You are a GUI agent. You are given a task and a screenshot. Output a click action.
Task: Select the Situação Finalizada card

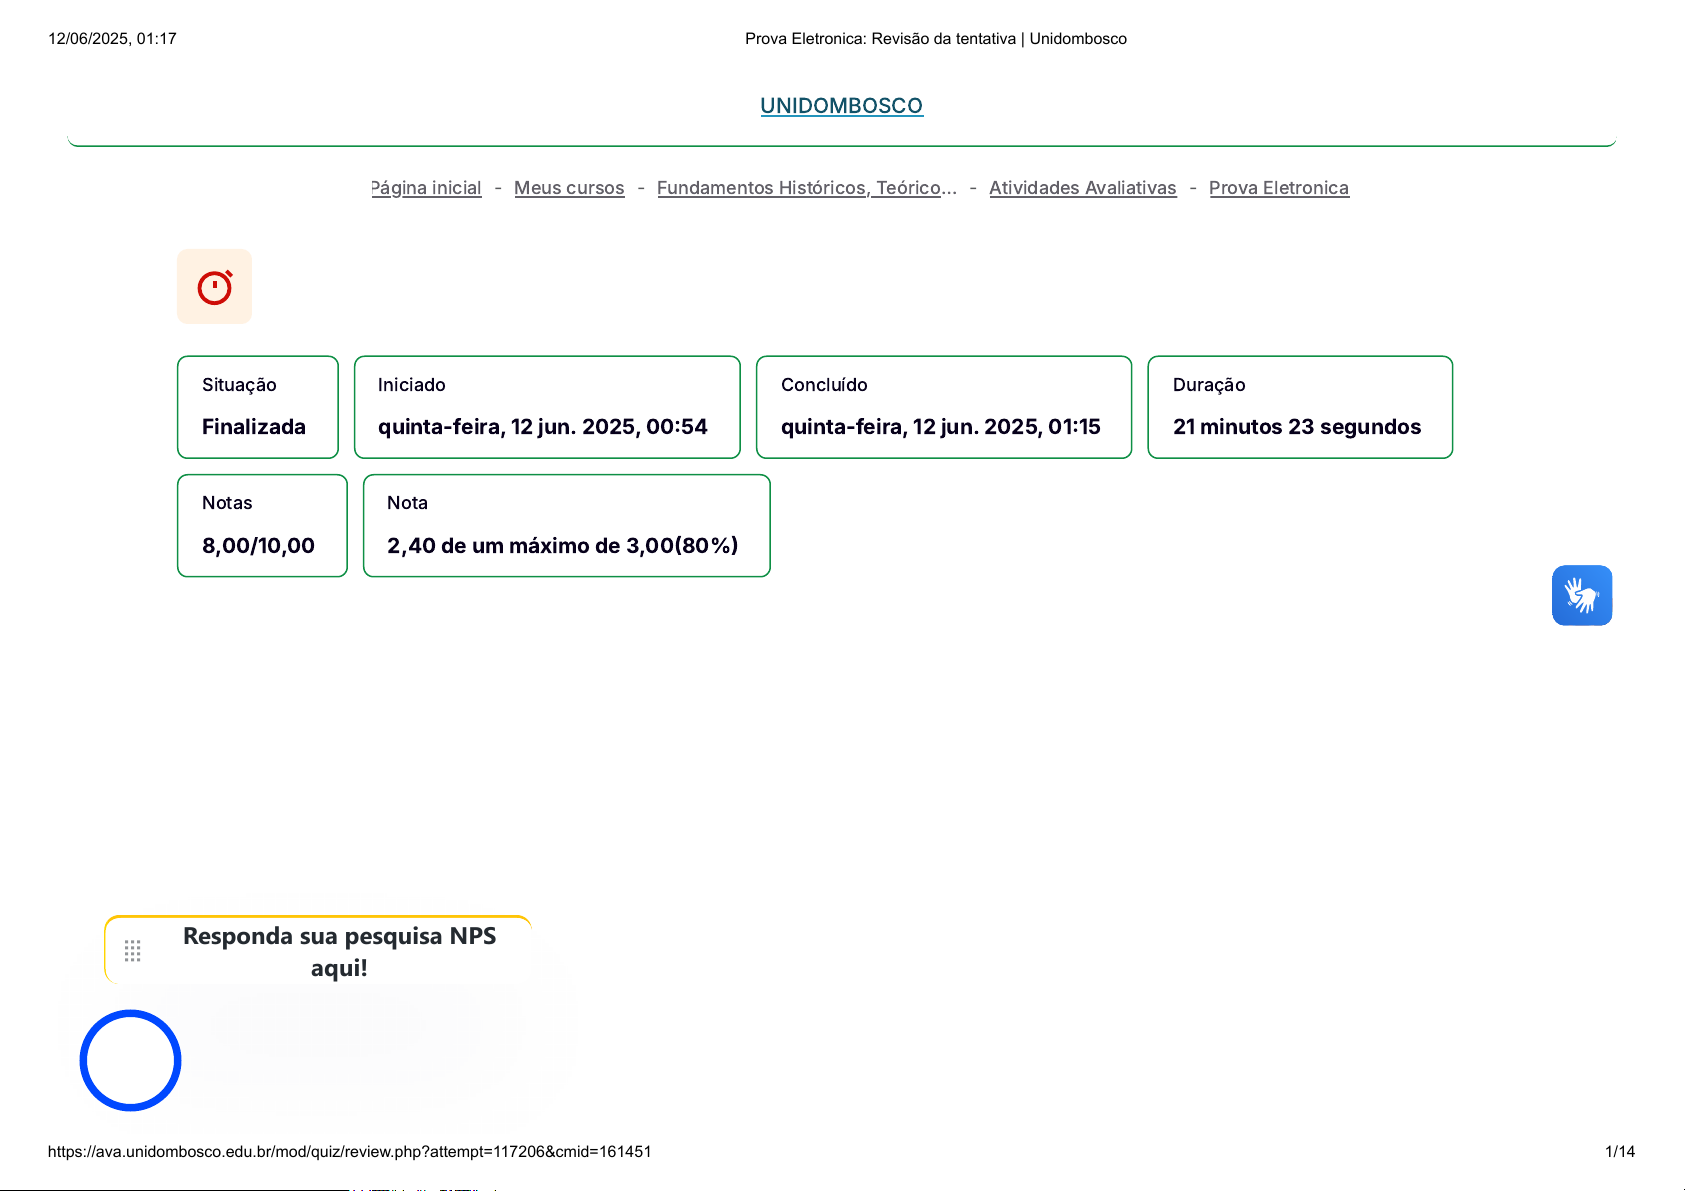(x=258, y=407)
